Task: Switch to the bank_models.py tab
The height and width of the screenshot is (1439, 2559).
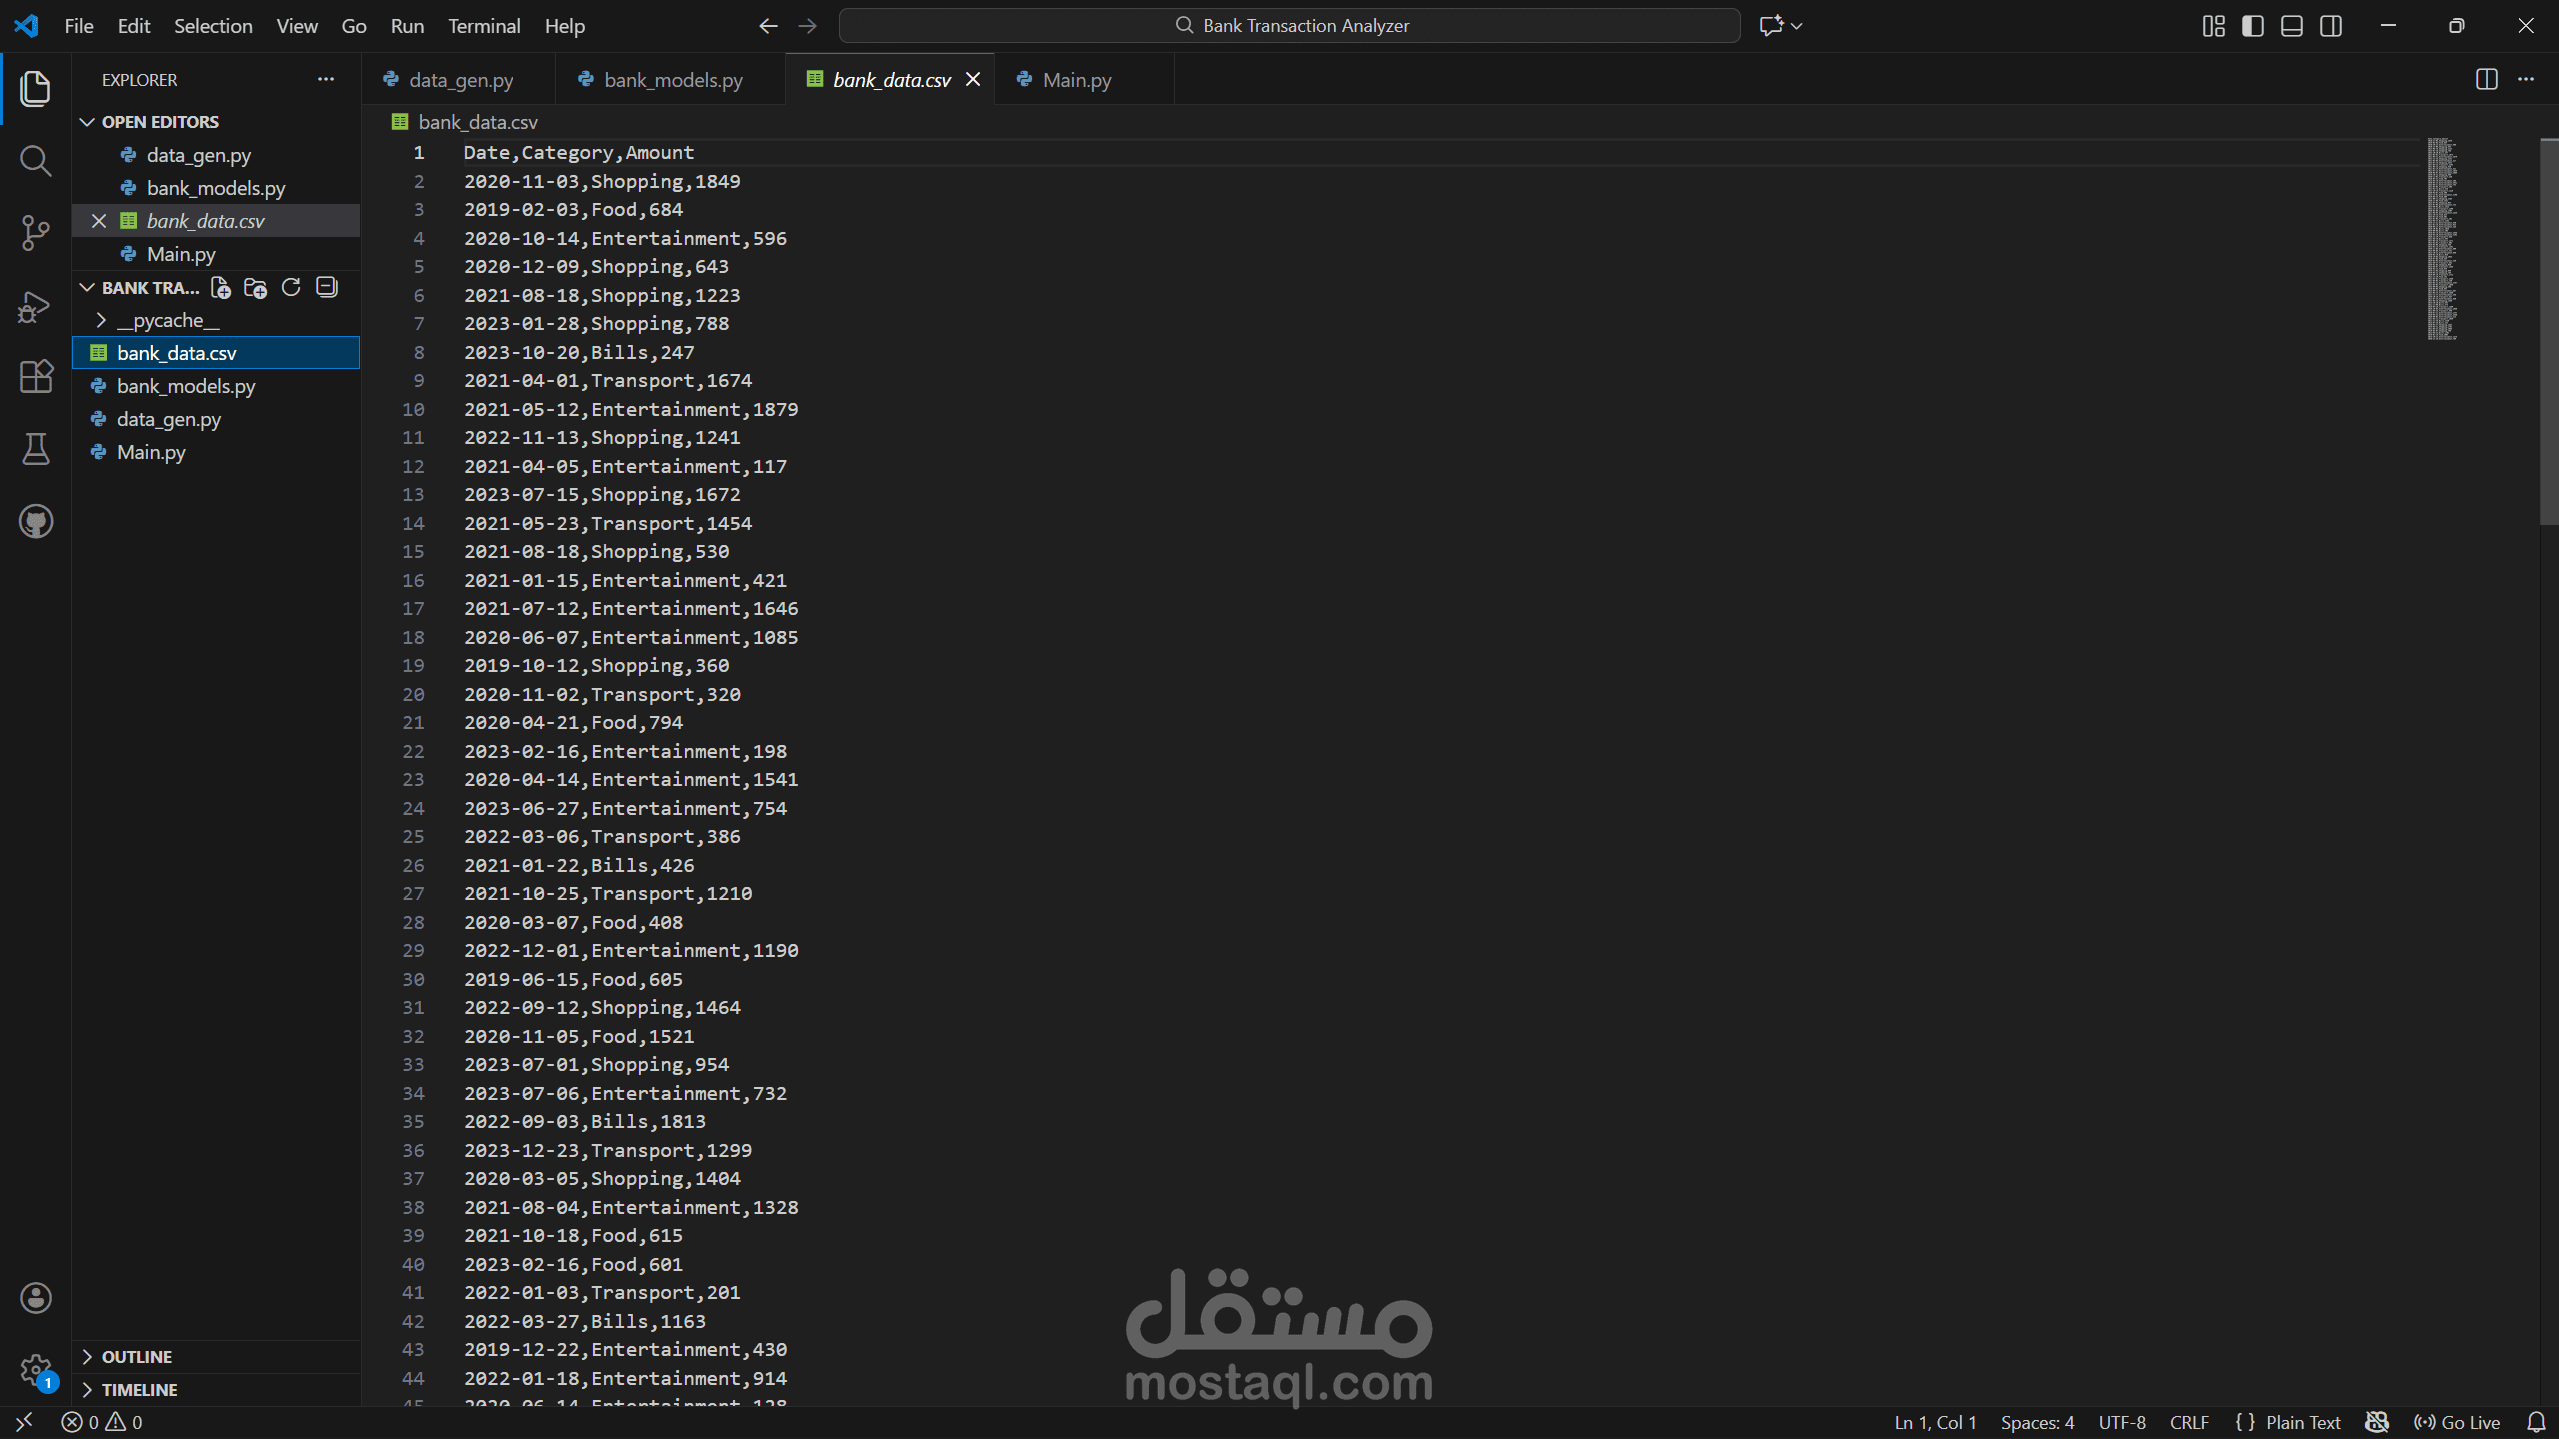Action: click(x=672, y=80)
